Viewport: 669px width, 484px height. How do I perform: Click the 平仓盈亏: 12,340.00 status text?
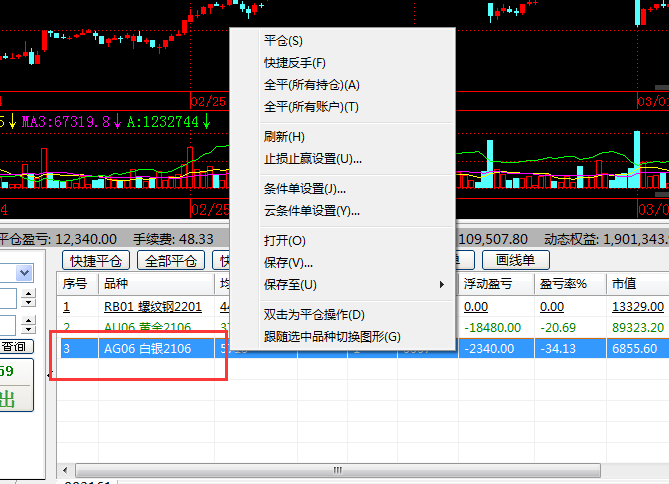[58, 239]
